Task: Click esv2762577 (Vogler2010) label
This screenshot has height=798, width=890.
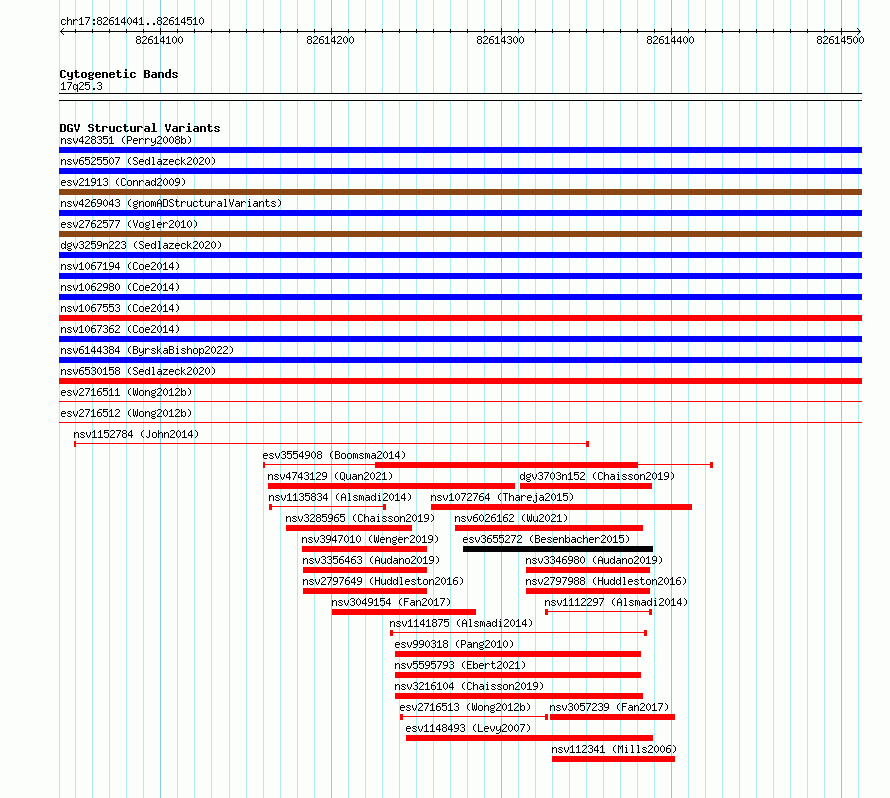Action: [x=129, y=224]
